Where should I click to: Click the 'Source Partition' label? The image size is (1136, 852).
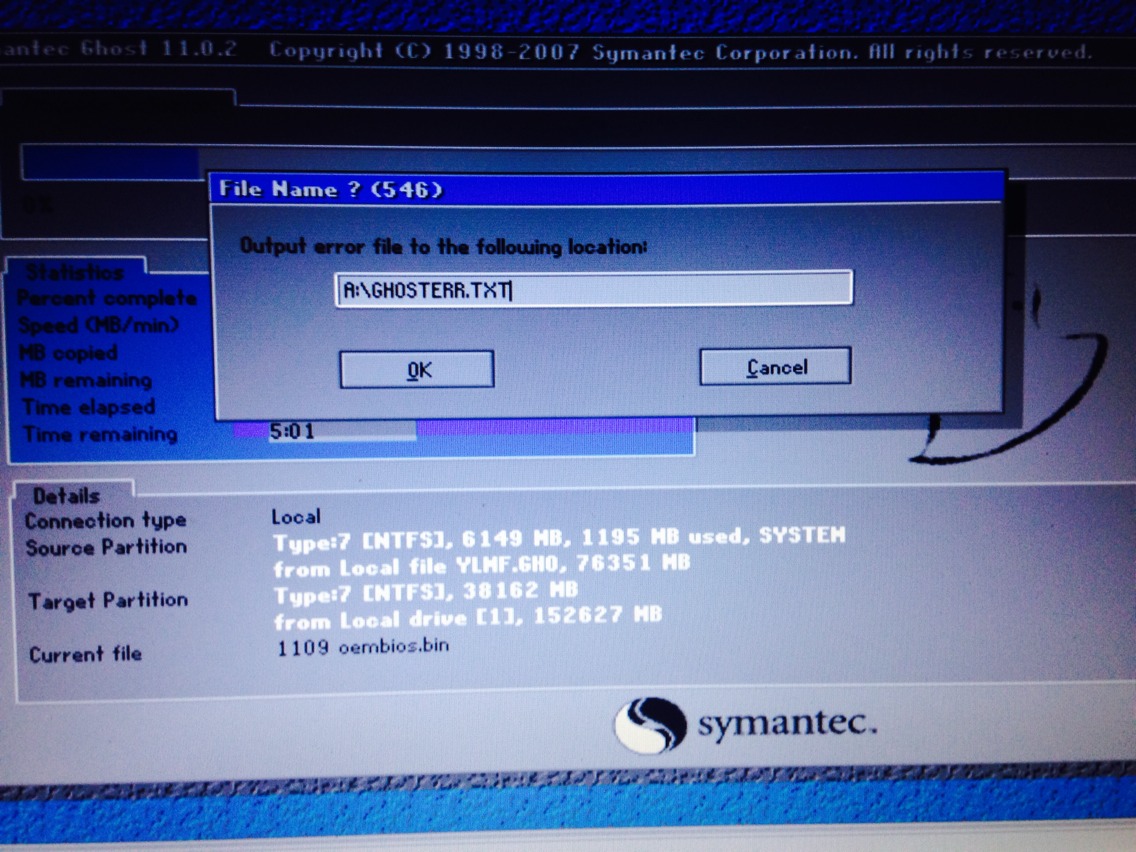pyautogui.click(x=106, y=547)
